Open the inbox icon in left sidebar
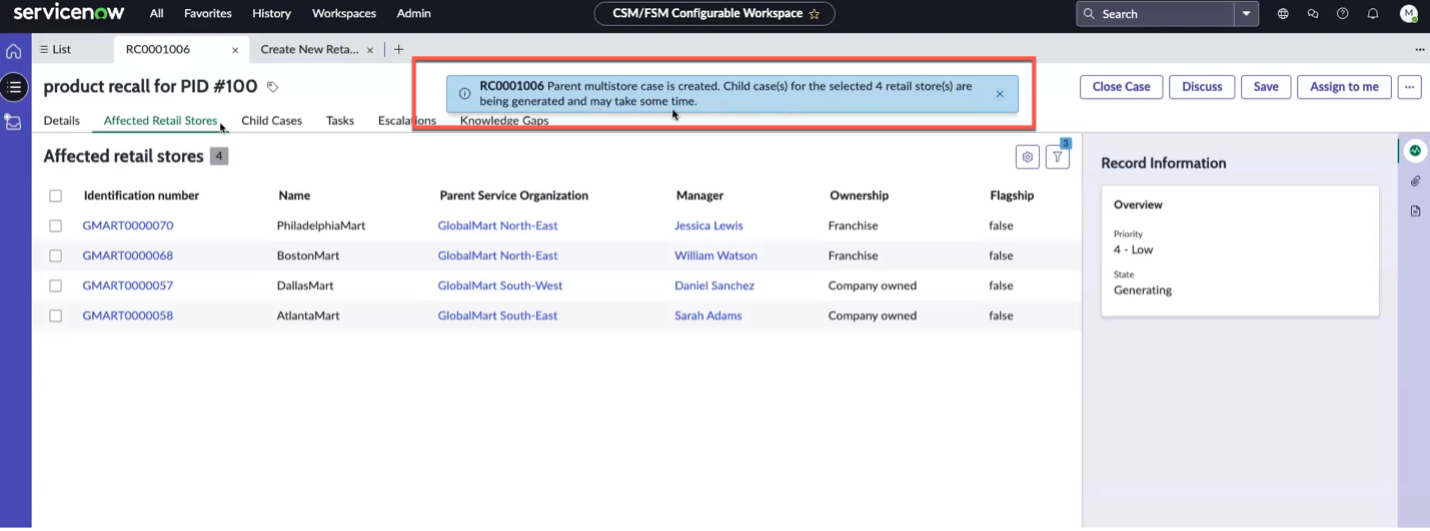Viewport: 1430px width, 531px height. point(14,122)
